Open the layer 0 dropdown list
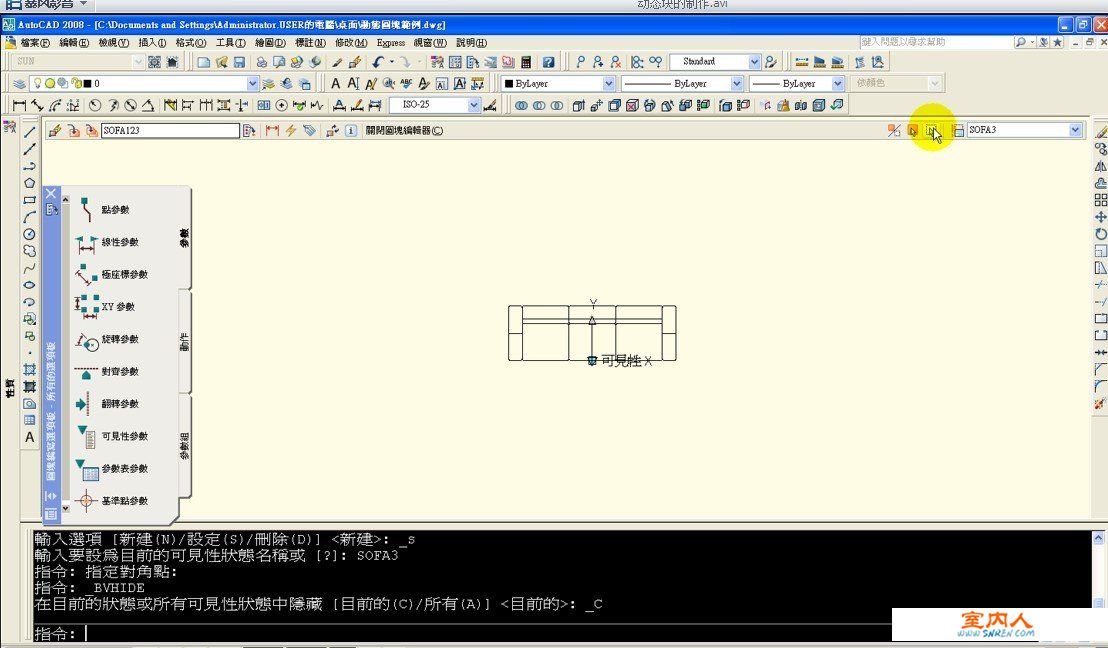This screenshot has height=648, width=1108. tap(253, 83)
